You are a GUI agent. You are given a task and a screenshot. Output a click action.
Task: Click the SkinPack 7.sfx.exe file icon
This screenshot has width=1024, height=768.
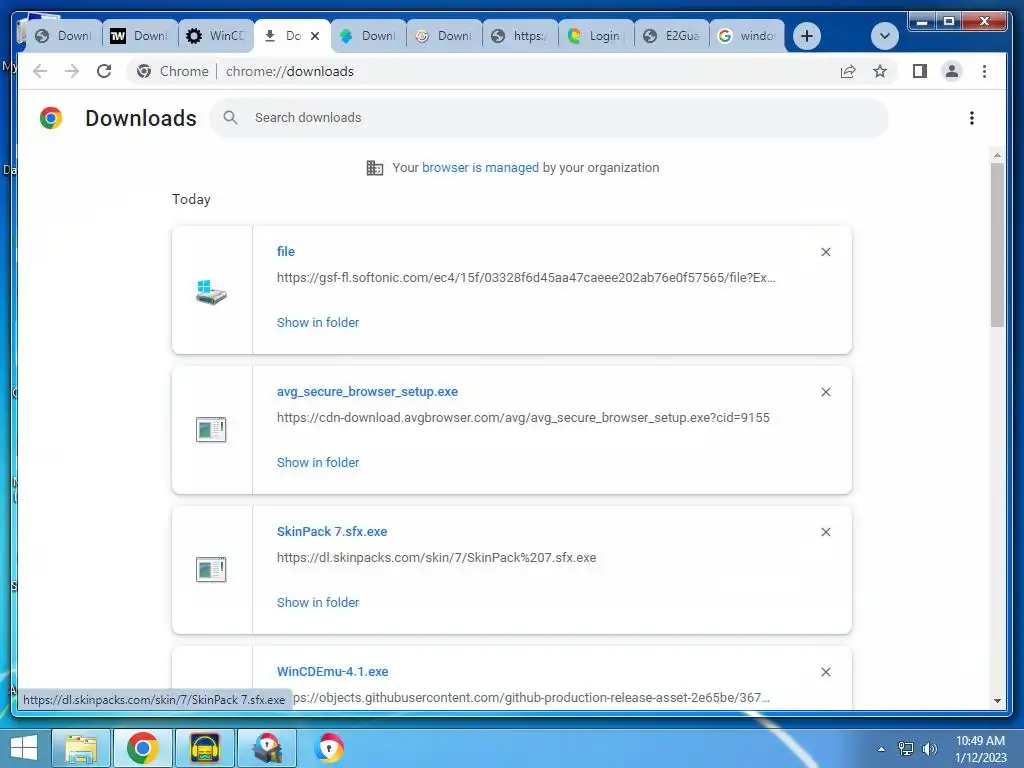[211, 569]
